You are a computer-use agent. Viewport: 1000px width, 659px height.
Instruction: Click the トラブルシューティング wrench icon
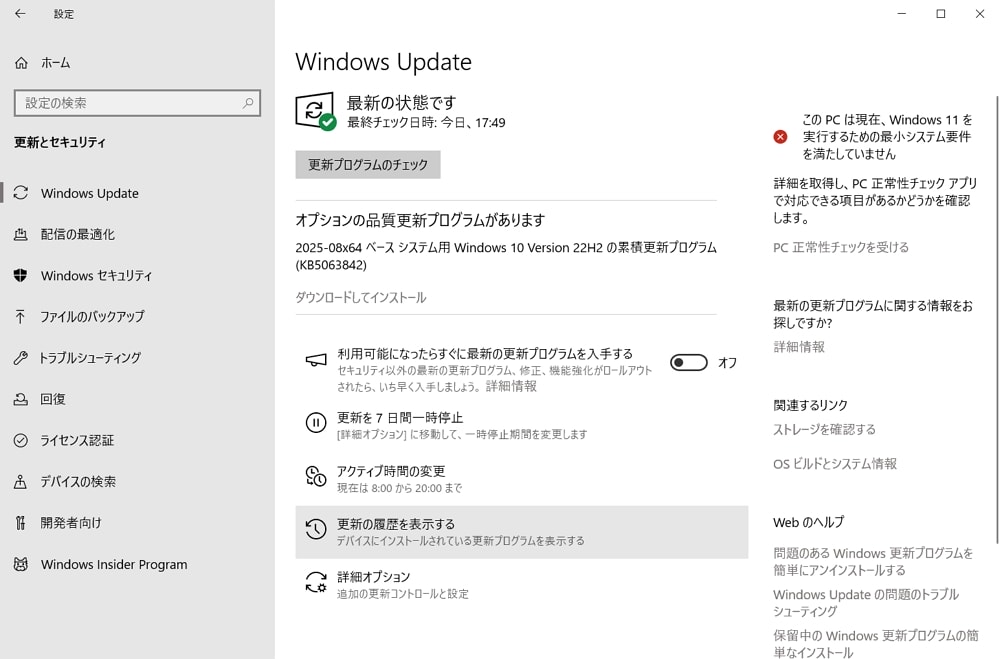(20, 358)
